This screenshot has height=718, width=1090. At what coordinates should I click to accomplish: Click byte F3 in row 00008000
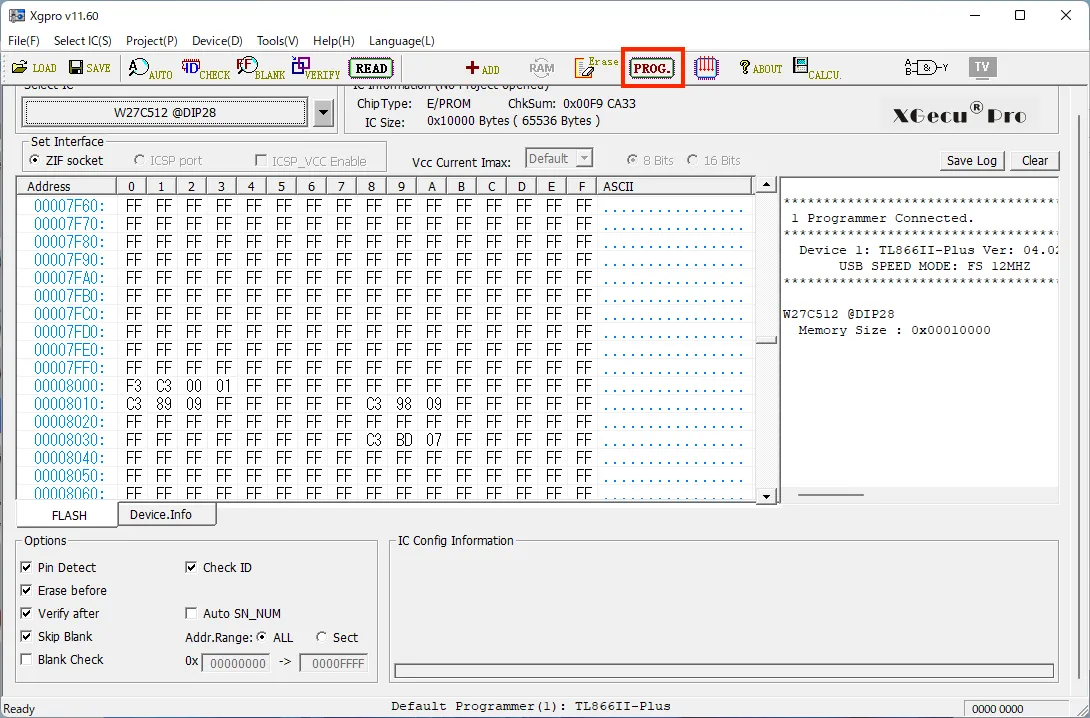coord(133,386)
